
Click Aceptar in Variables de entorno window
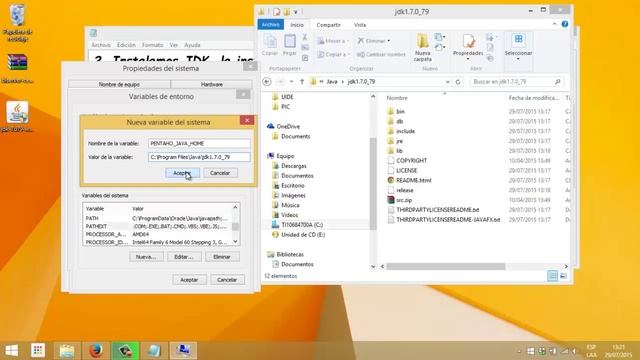tap(189, 280)
